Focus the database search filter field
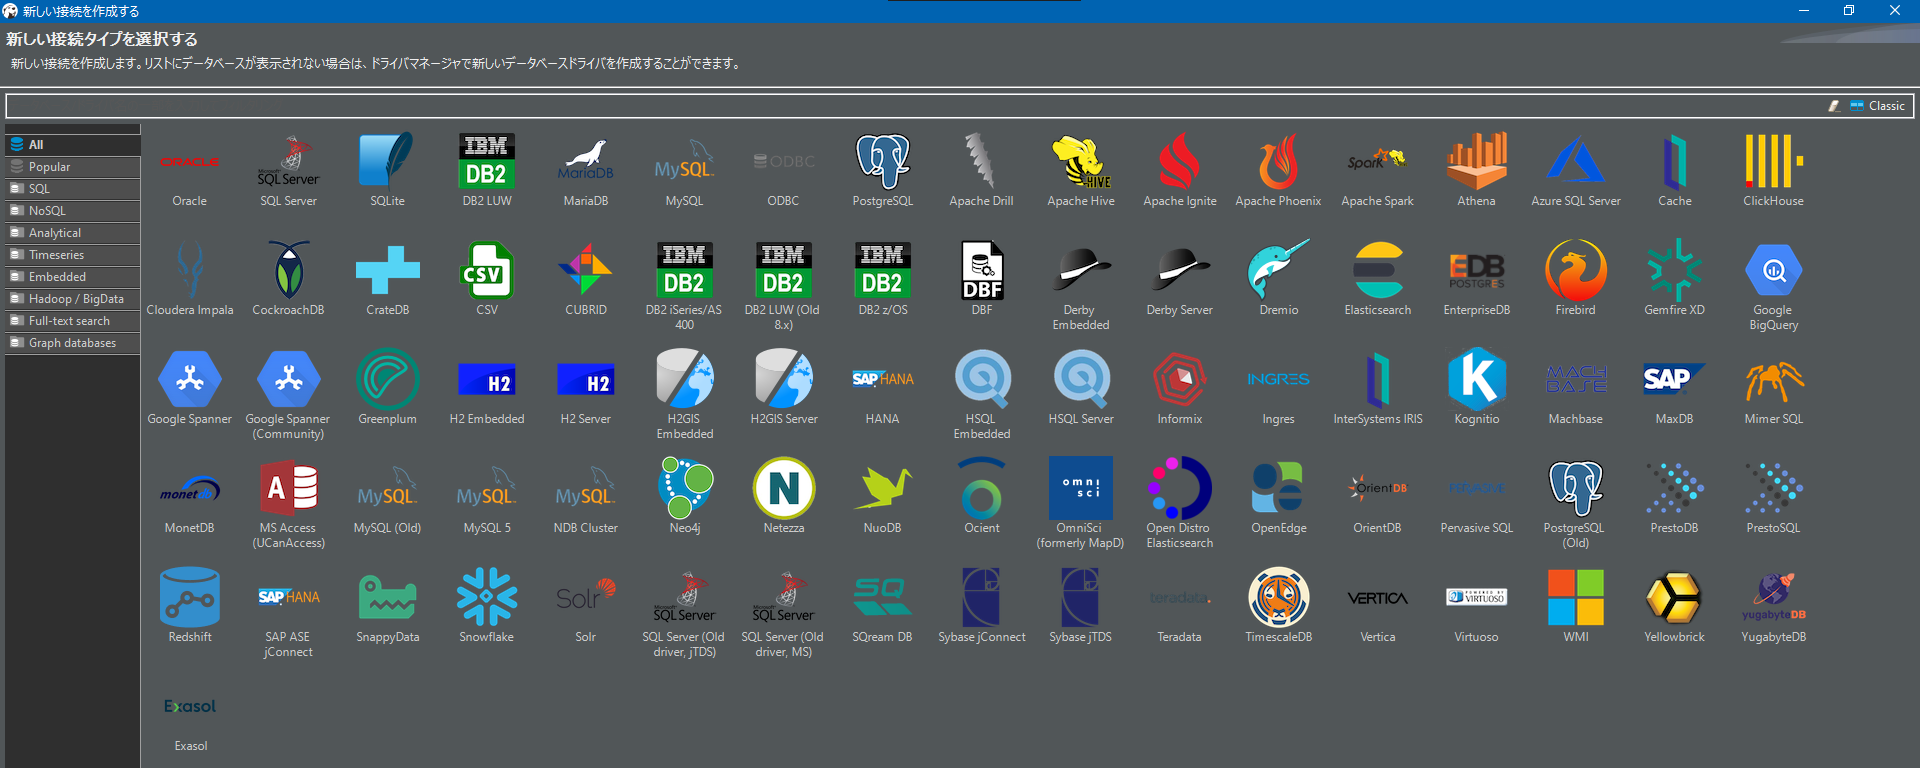The width and height of the screenshot is (1920, 768). pyautogui.click(x=914, y=106)
